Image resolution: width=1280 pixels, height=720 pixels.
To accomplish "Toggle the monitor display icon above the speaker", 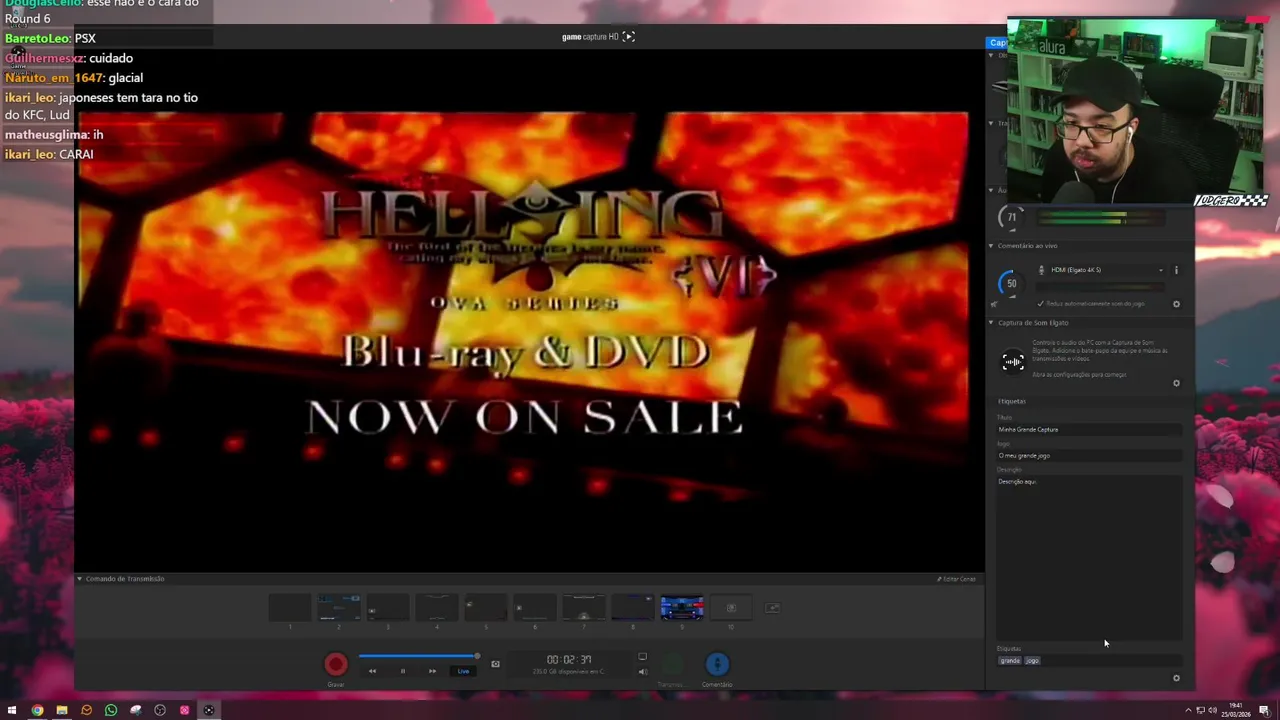I will (642, 657).
